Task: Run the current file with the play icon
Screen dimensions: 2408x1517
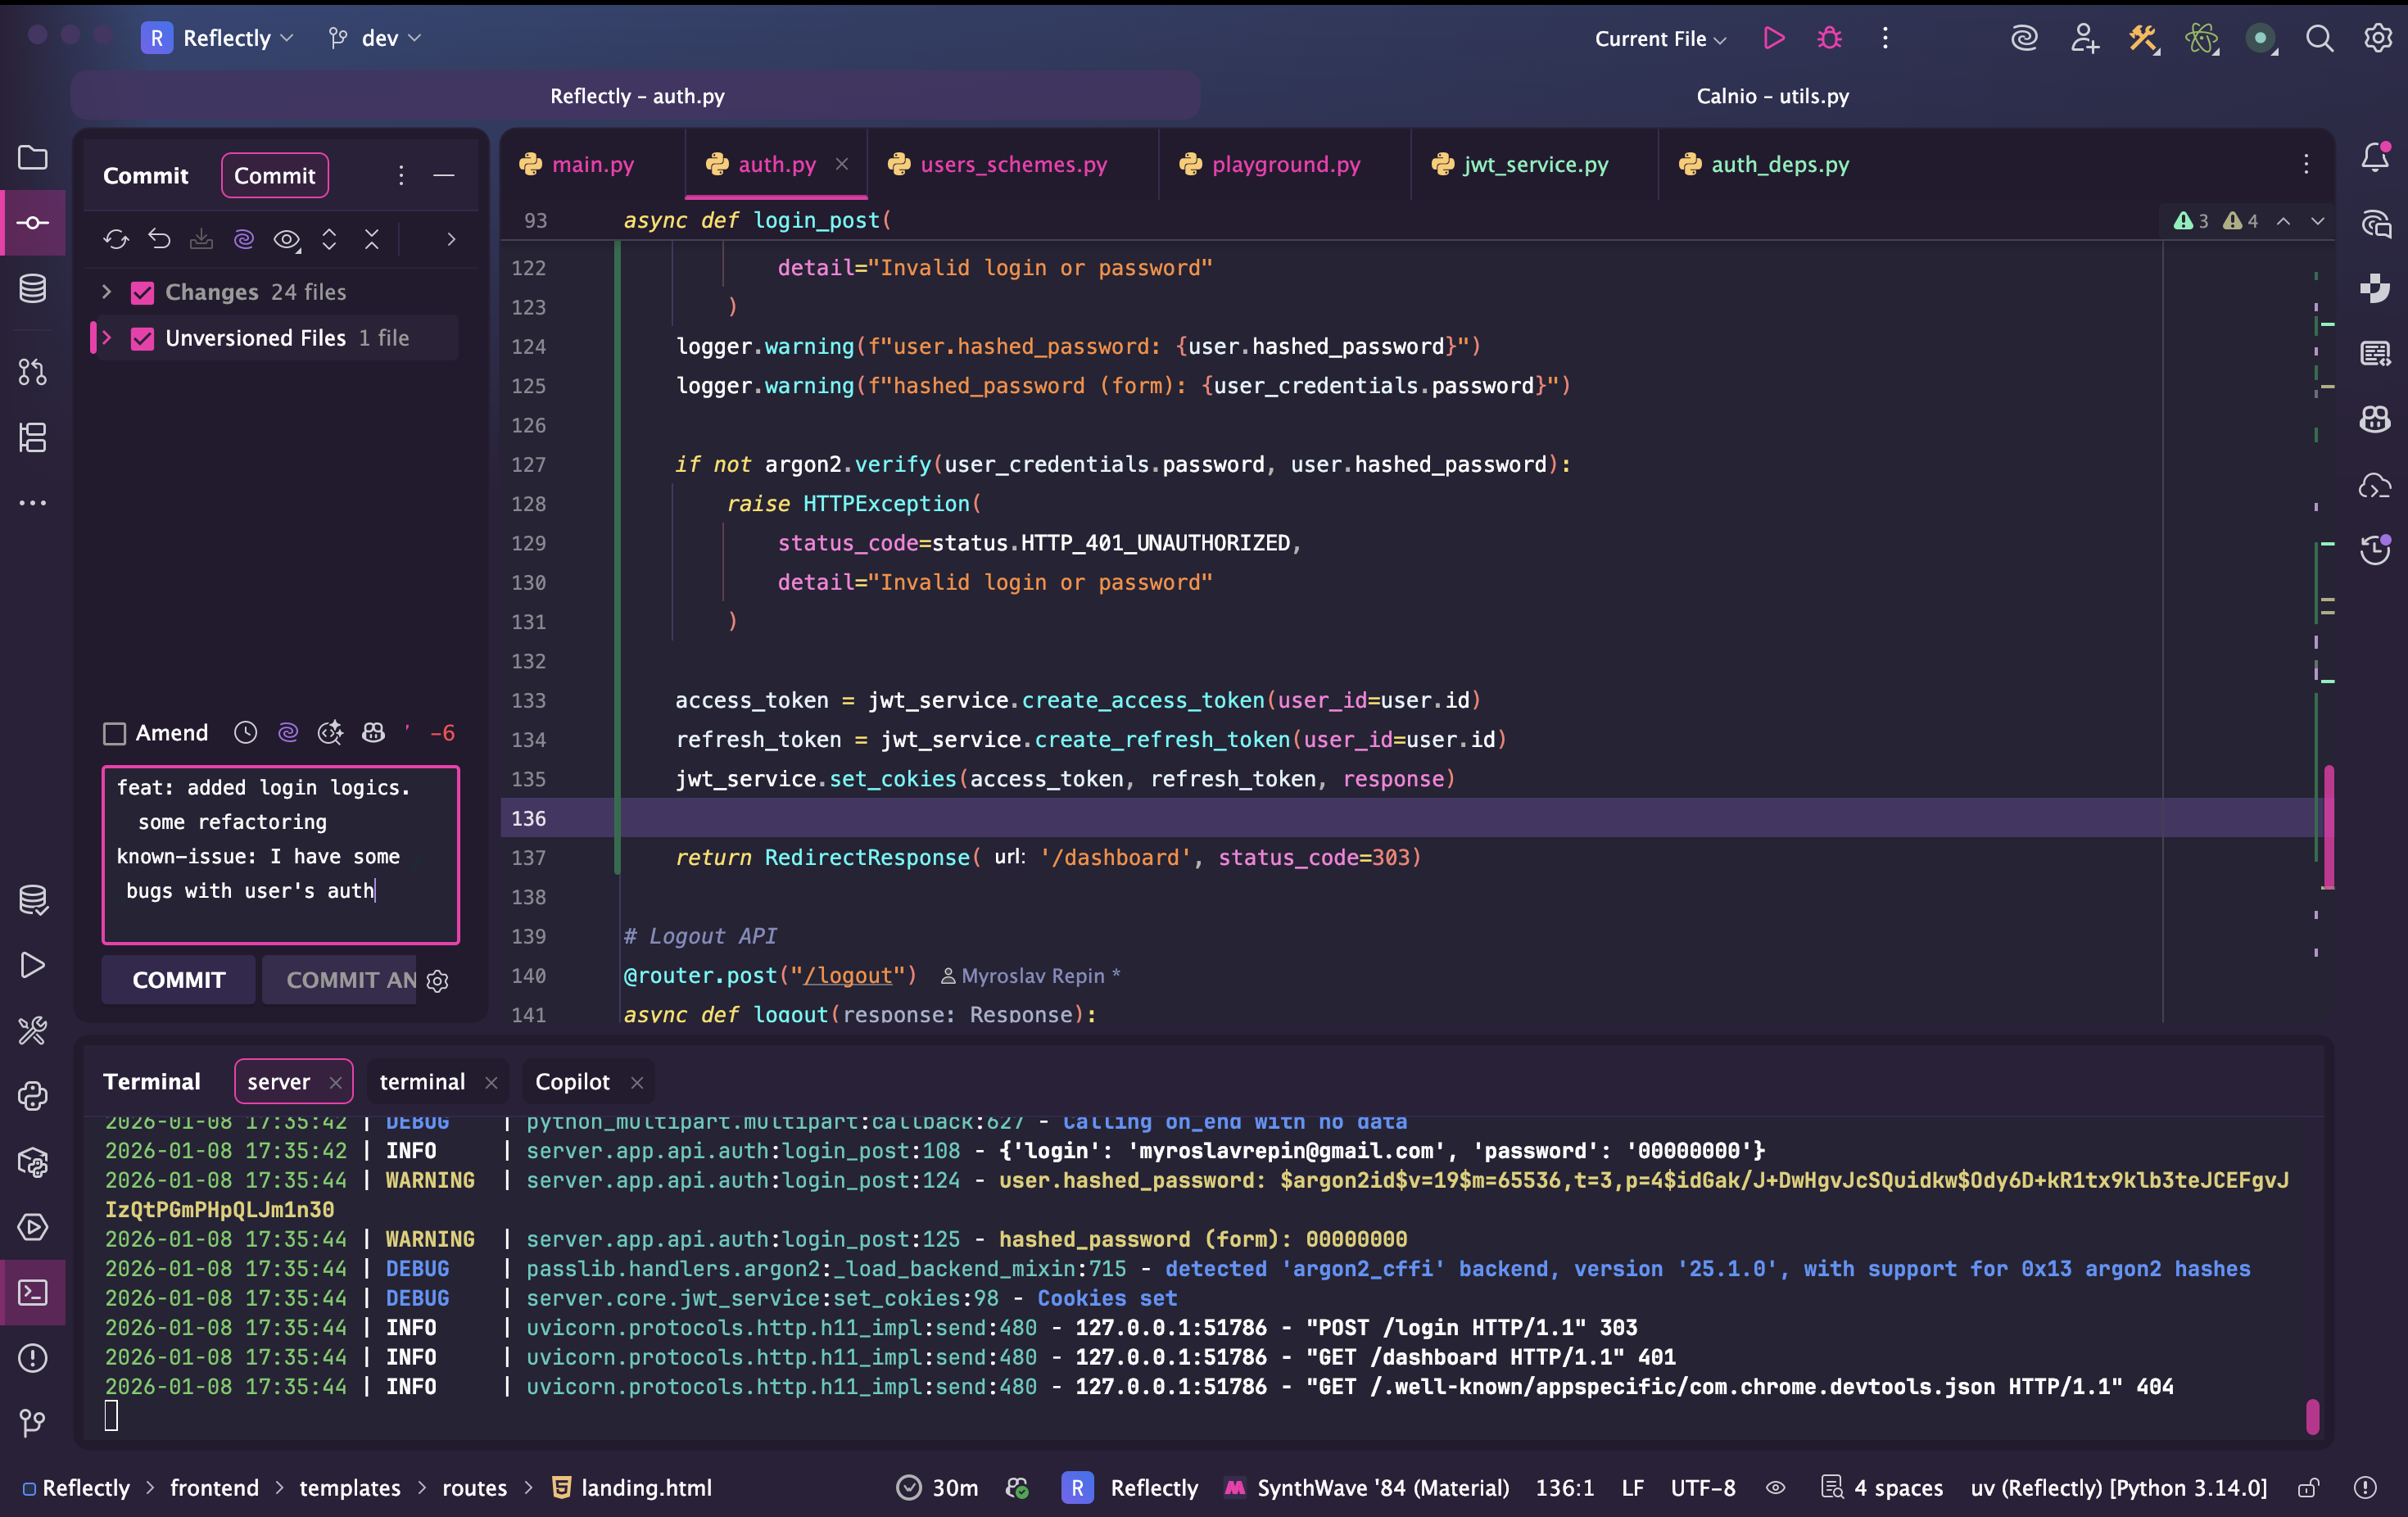Action: (1773, 38)
